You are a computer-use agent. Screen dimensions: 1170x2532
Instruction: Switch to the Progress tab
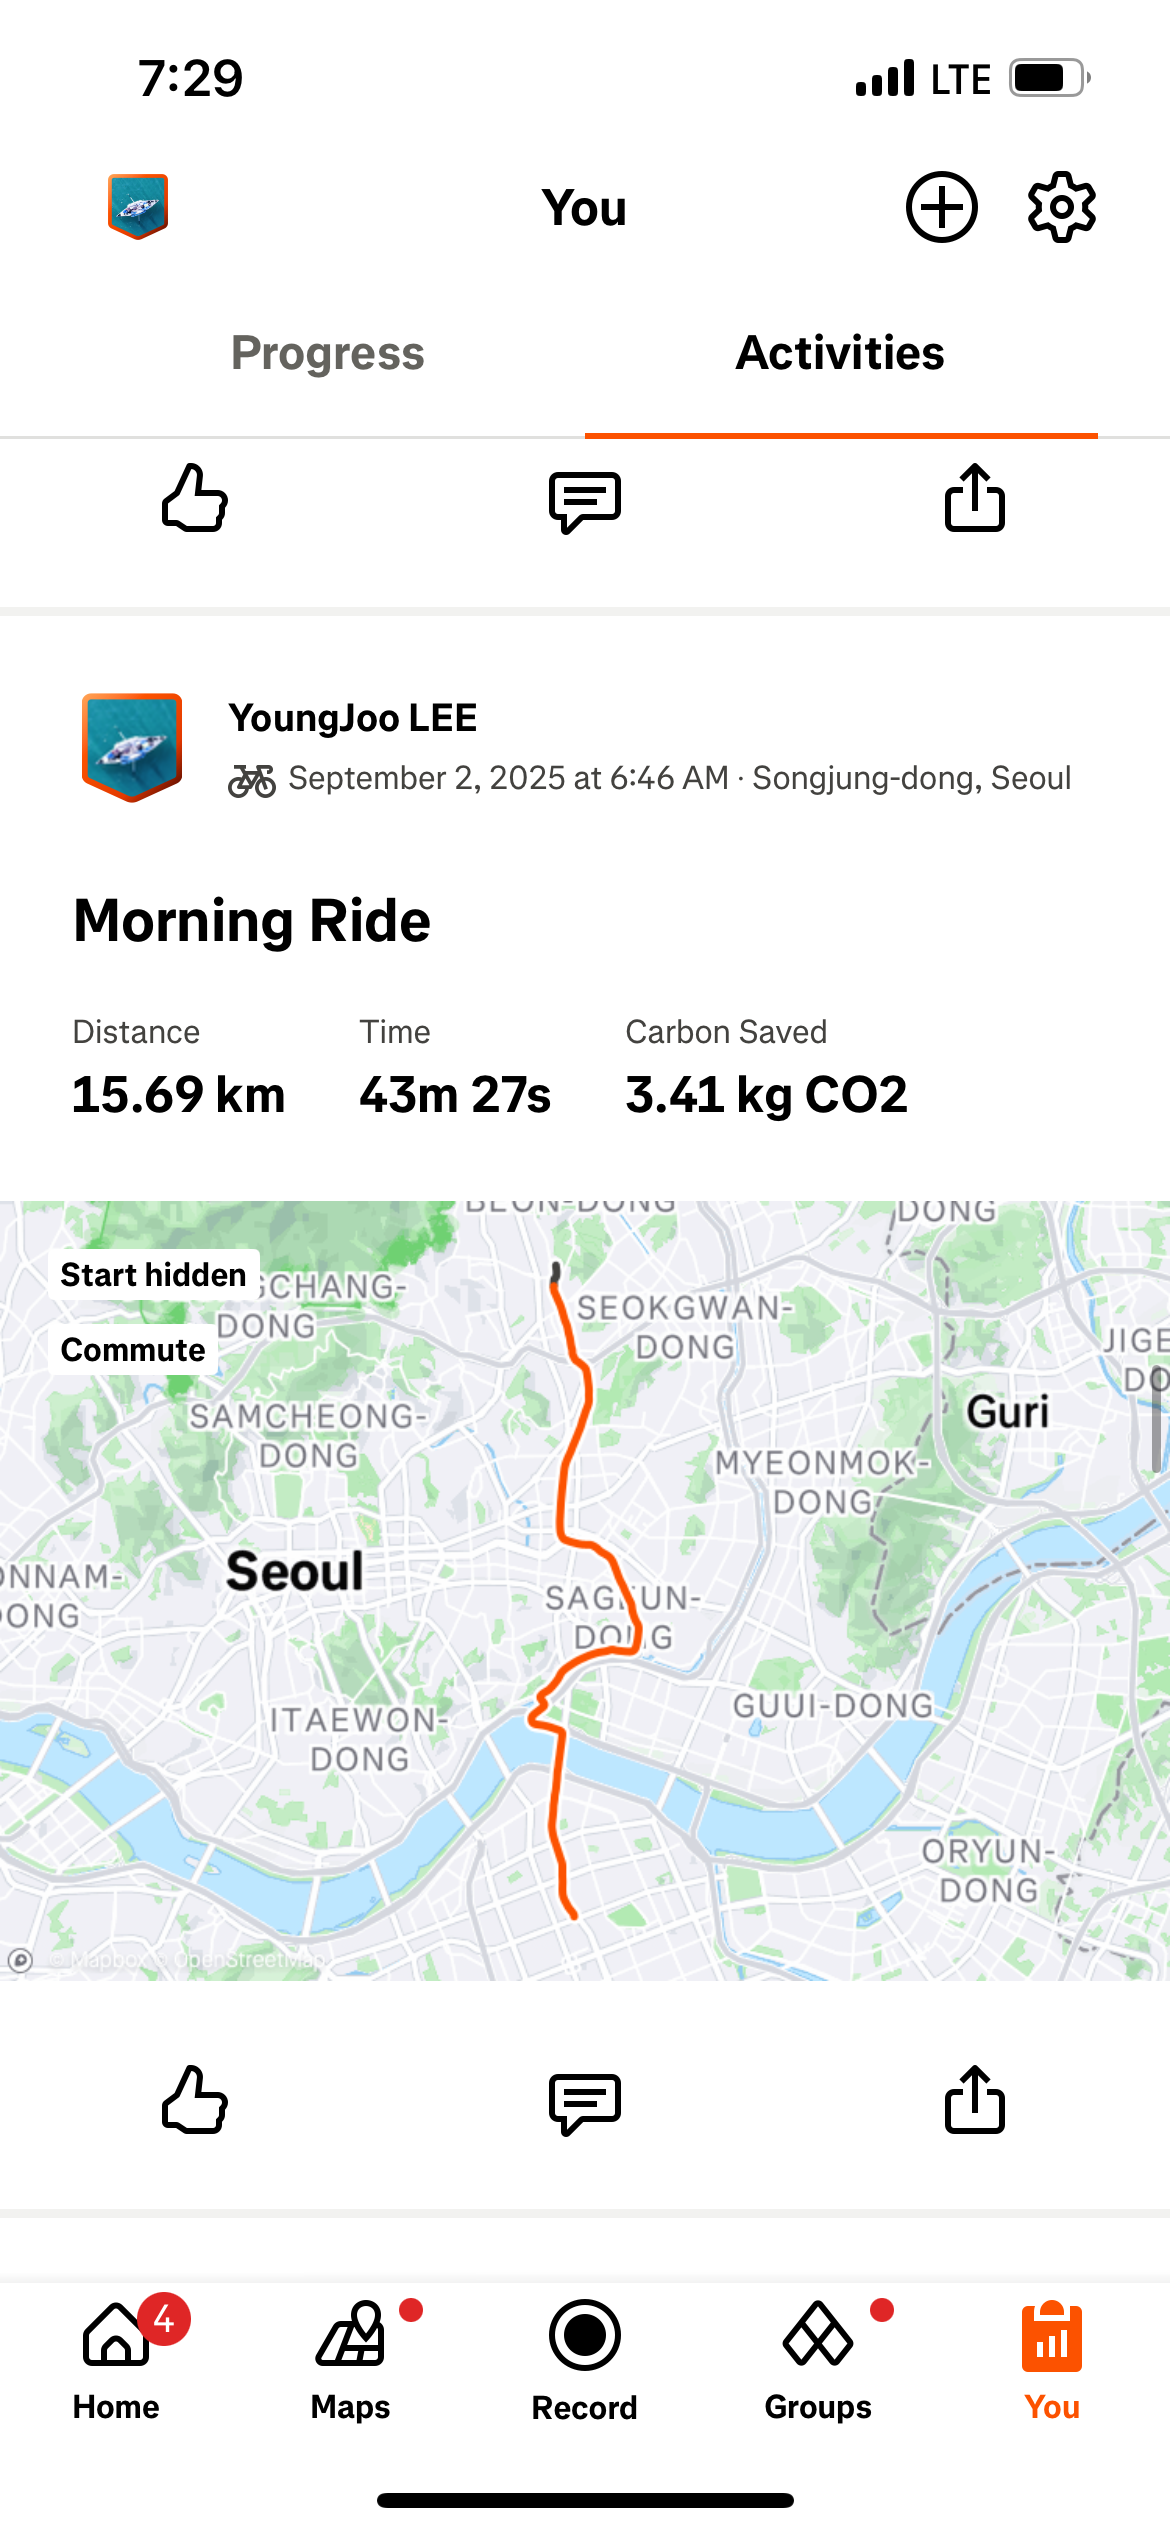click(328, 353)
